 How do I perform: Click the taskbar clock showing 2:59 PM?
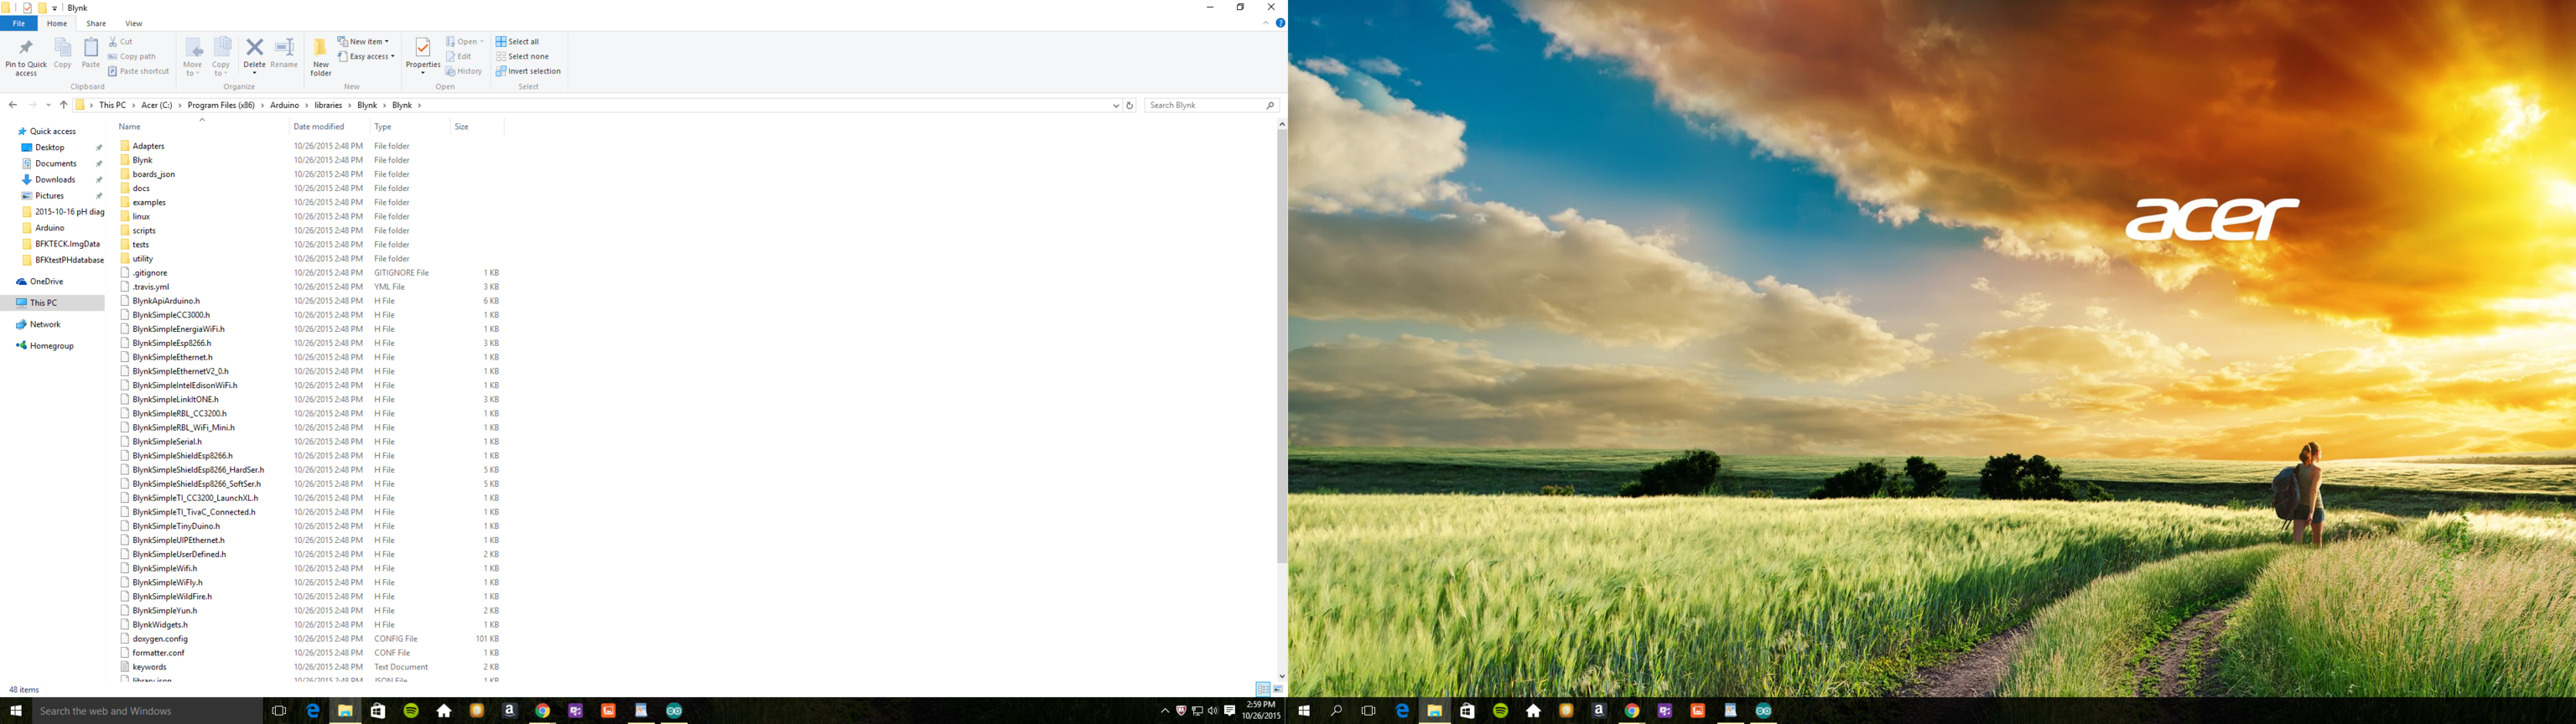[1261, 710]
